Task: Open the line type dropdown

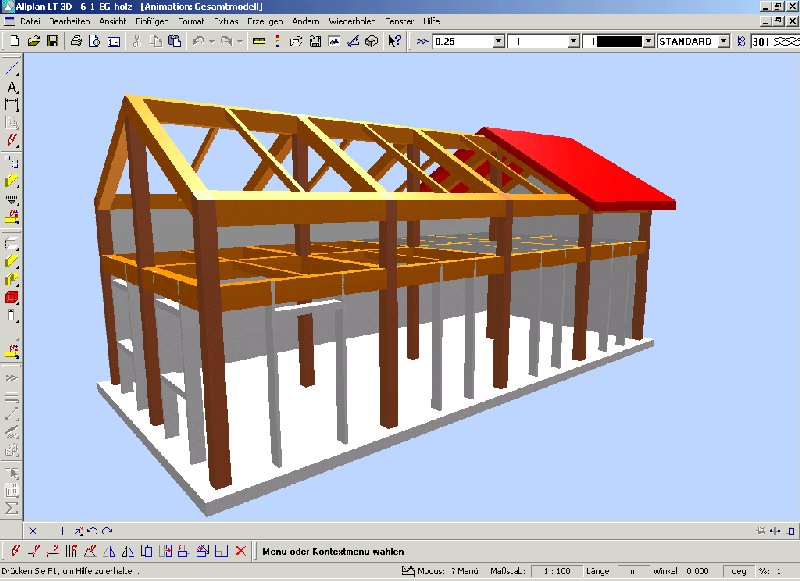Action: [x=573, y=42]
